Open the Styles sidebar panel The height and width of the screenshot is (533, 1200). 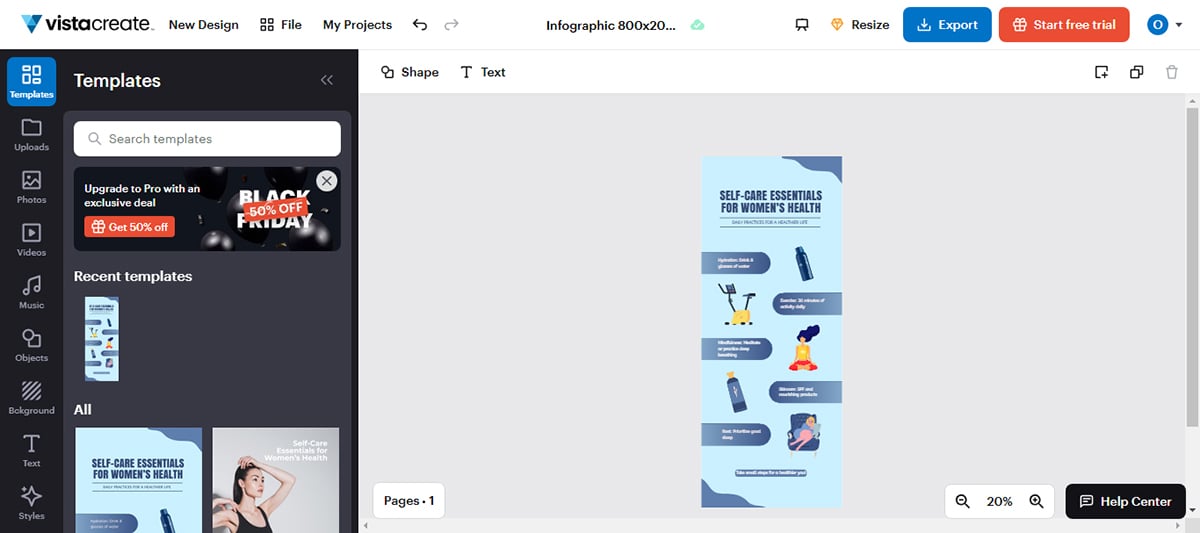31,503
